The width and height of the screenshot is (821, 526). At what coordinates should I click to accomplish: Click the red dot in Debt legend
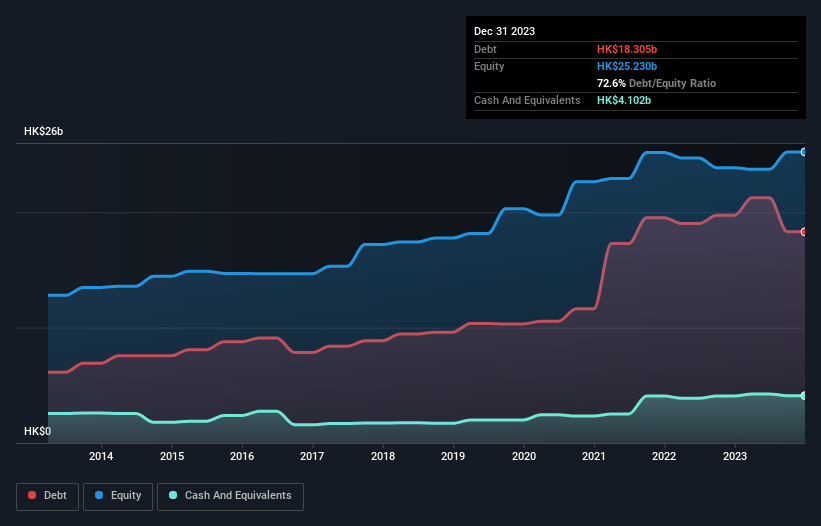click(32, 495)
